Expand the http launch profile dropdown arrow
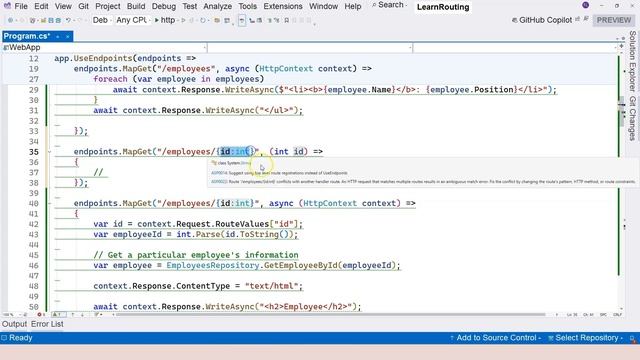The image size is (640, 360). 178,20
